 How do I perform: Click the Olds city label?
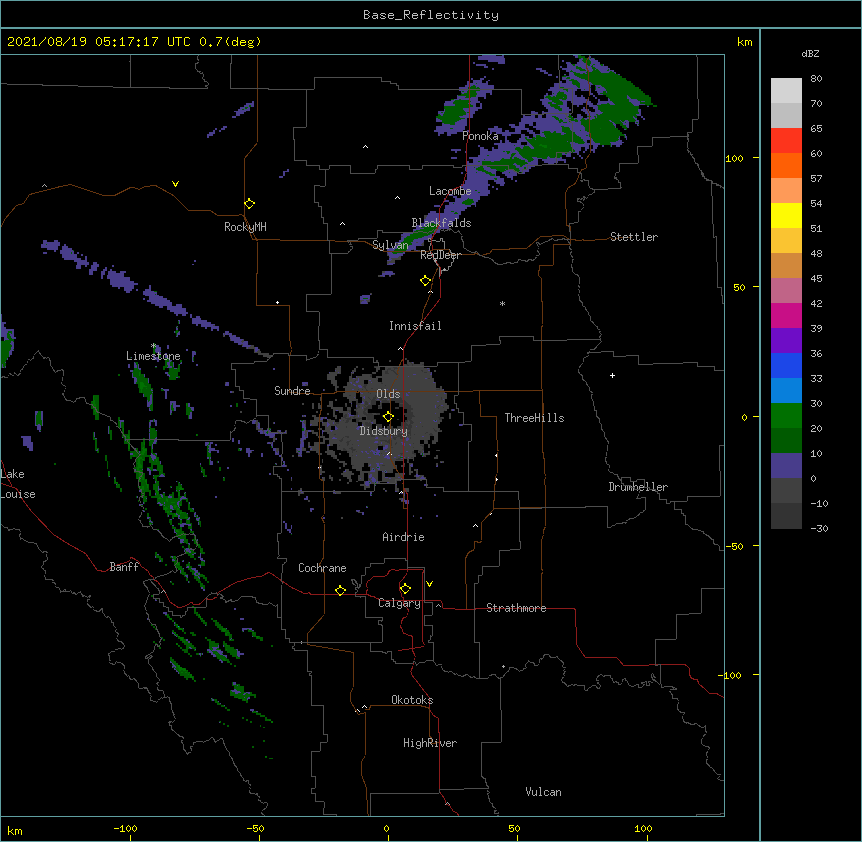click(x=388, y=394)
